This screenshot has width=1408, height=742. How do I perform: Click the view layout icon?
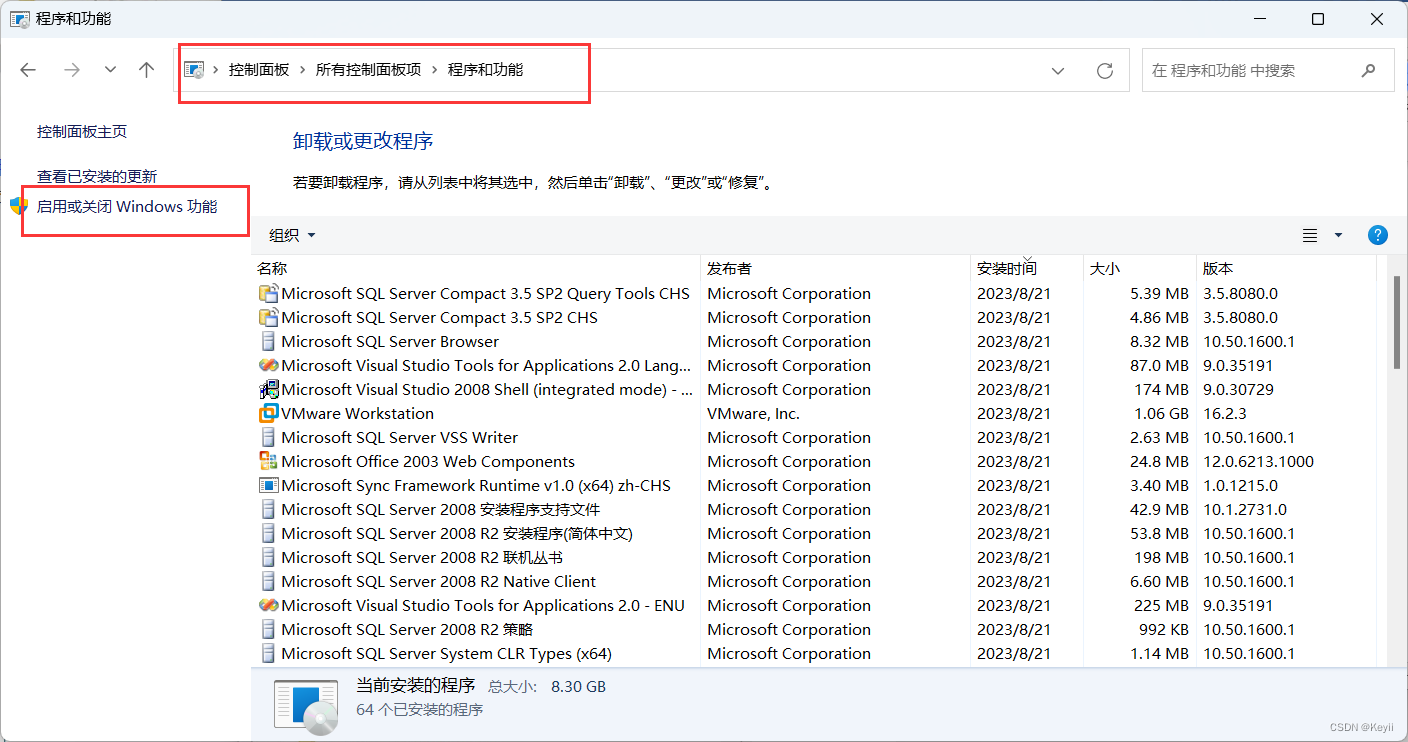[1310, 236]
